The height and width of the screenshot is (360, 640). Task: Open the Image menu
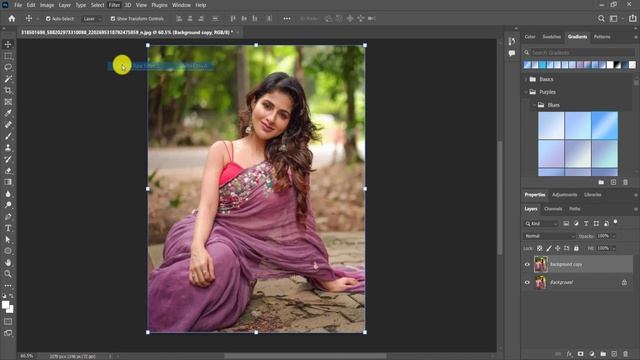tap(47, 5)
